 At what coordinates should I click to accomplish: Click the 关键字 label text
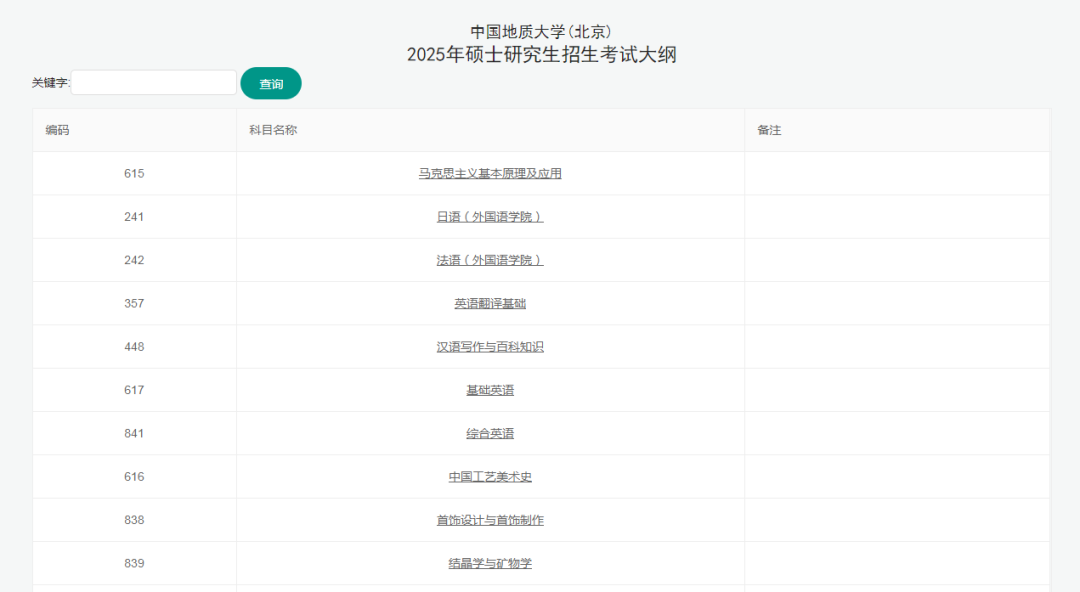point(50,83)
